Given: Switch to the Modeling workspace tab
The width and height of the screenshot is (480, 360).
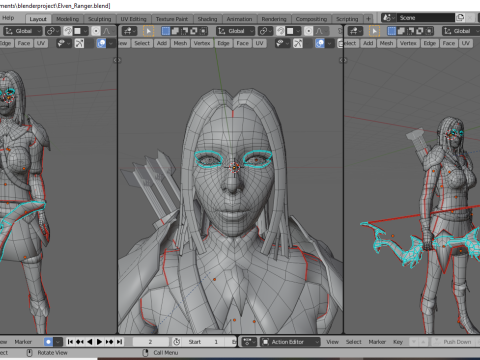Looking at the screenshot, I should click(x=68, y=19).
